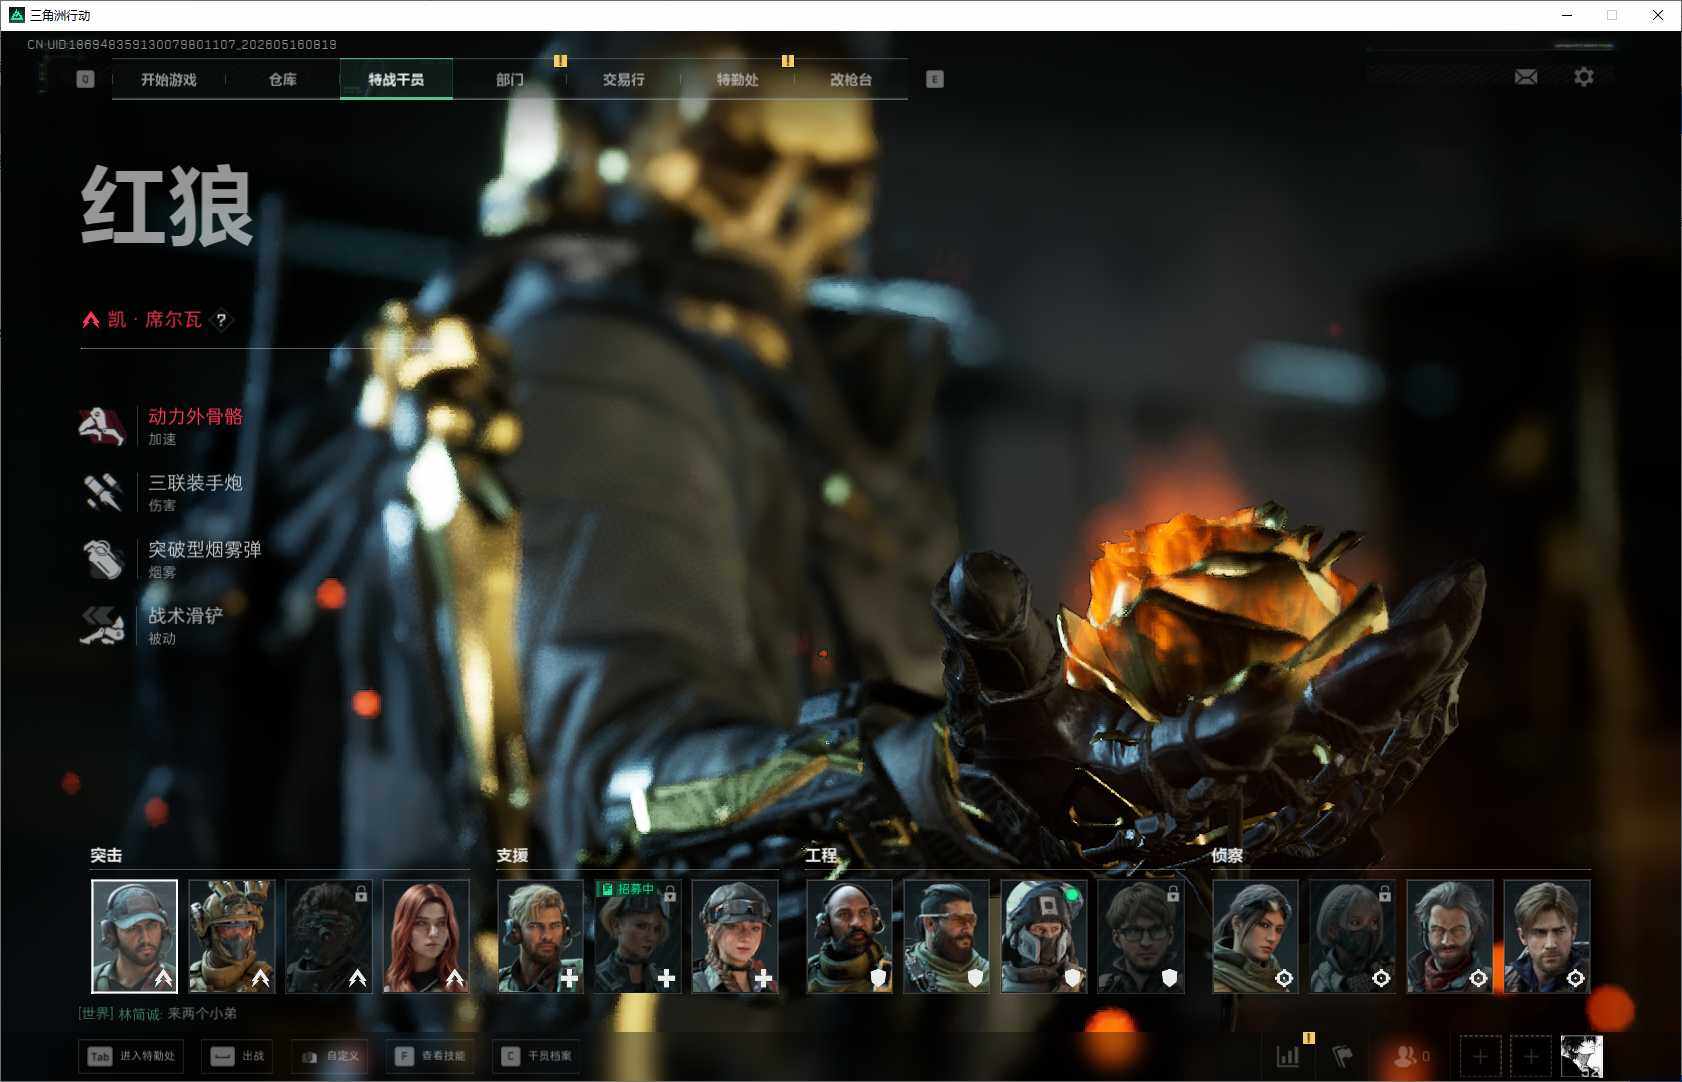Open the statistics bar-chart icon
The width and height of the screenshot is (1682, 1082).
[1288, 1056]
